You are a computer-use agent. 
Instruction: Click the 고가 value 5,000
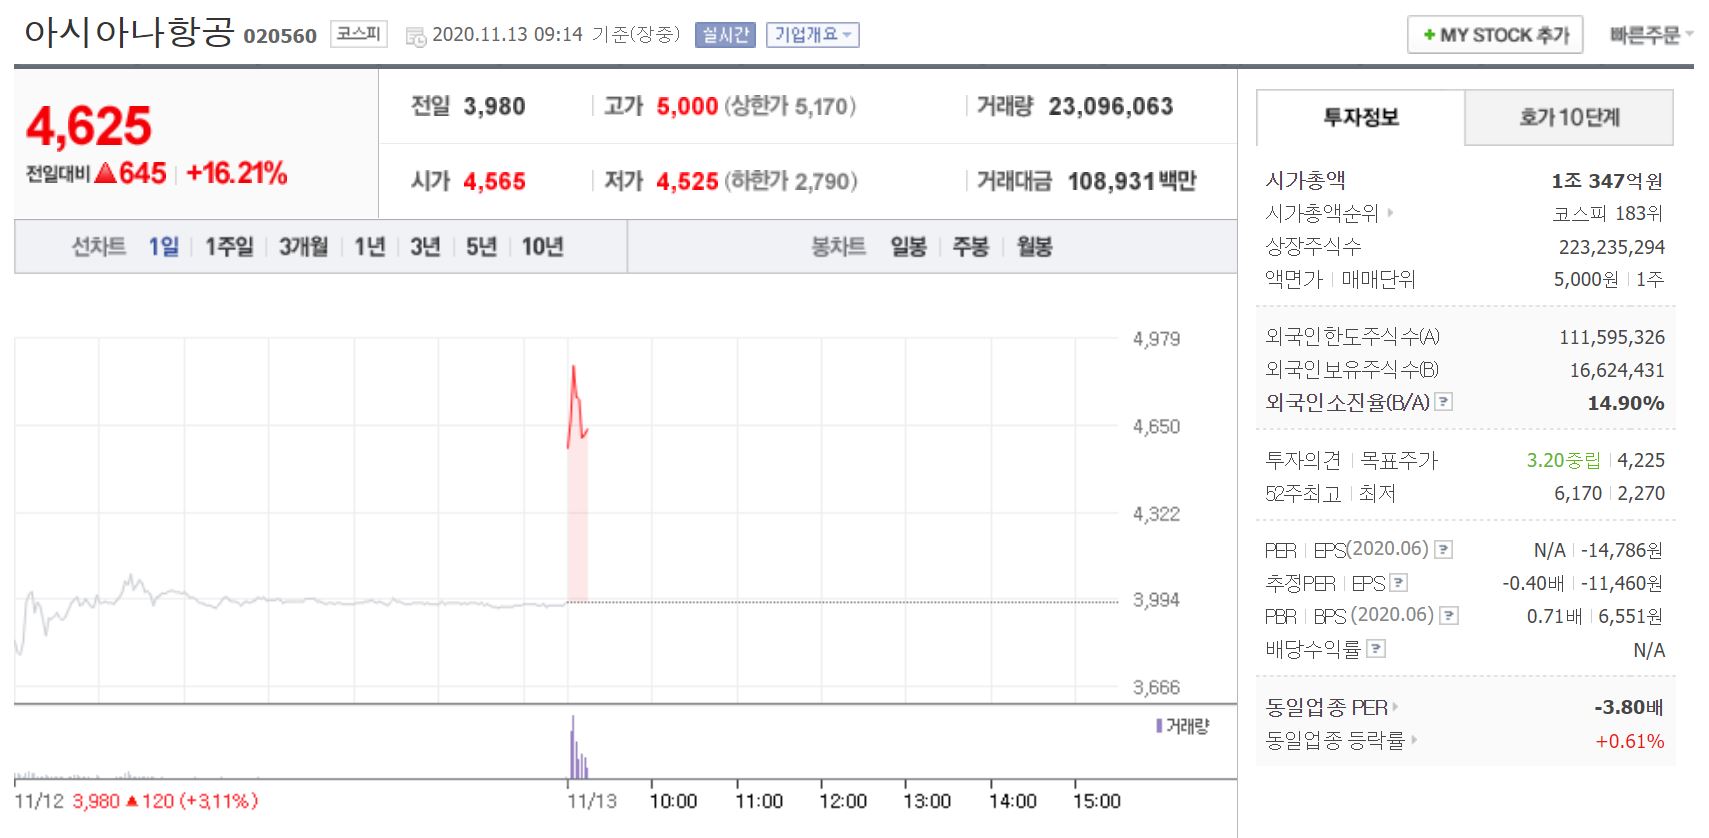tap(687, 106)
